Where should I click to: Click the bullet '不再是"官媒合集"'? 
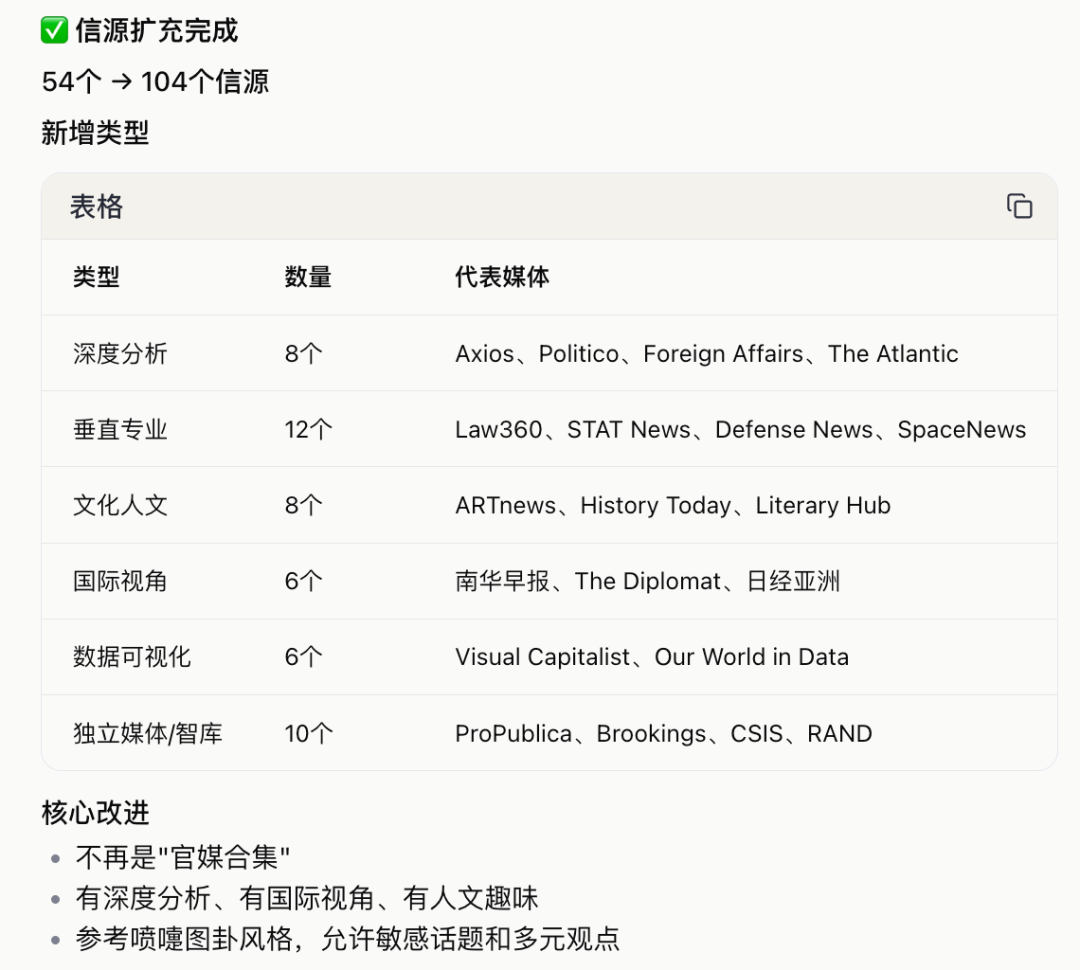click(183, 858)
